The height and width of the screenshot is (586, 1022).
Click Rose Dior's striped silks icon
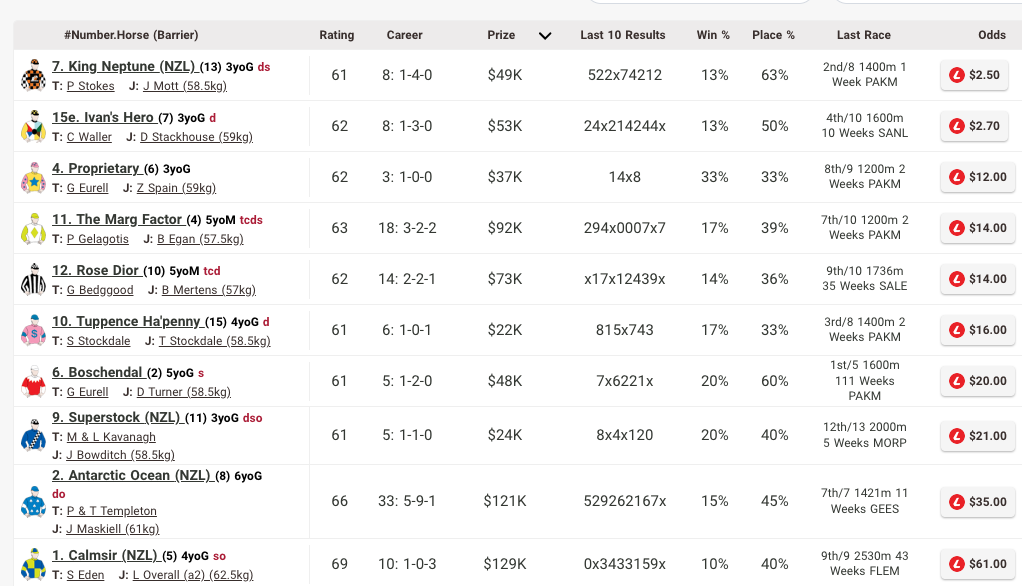click(33, 280)
